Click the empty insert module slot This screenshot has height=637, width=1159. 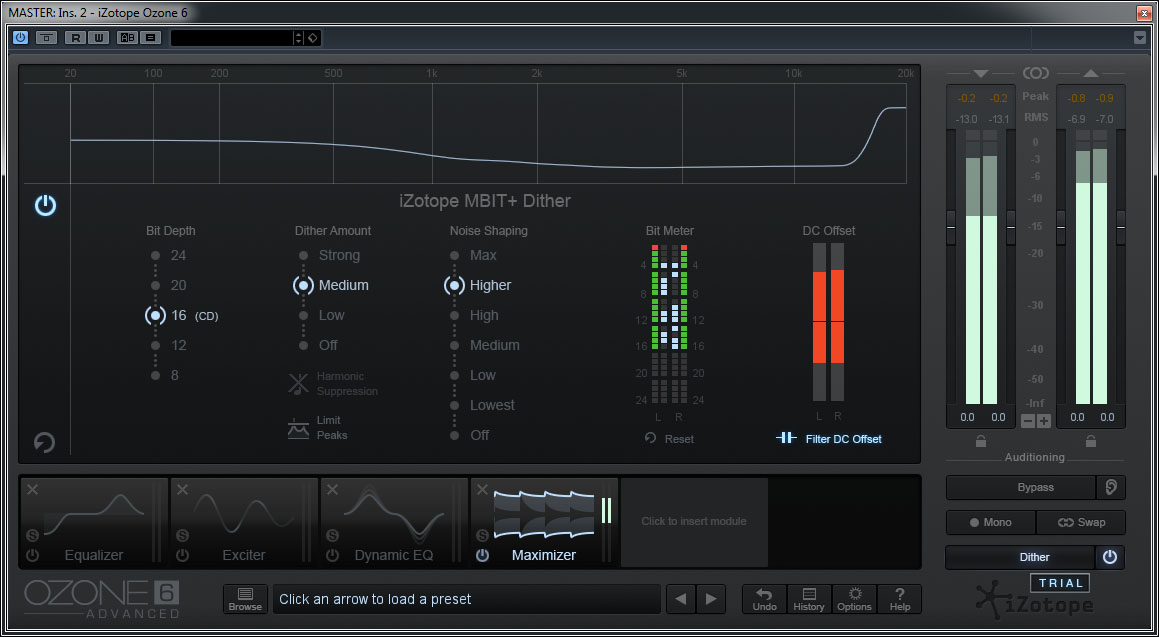point(694,521)
